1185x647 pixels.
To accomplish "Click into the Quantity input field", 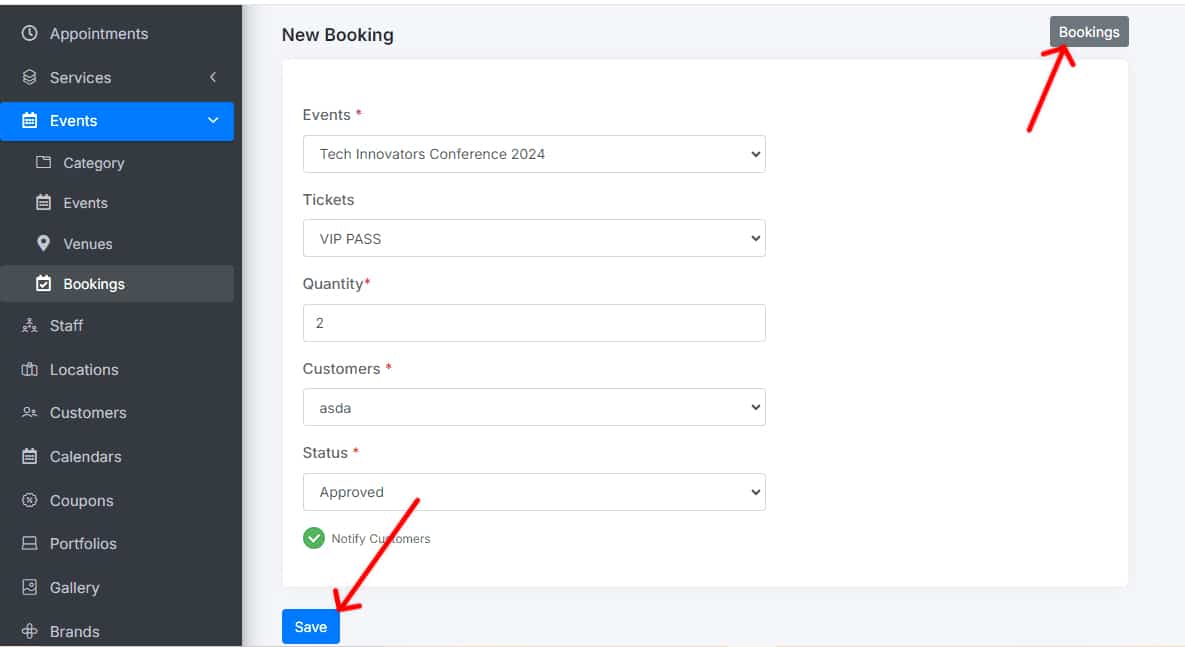I will (533, 323).
